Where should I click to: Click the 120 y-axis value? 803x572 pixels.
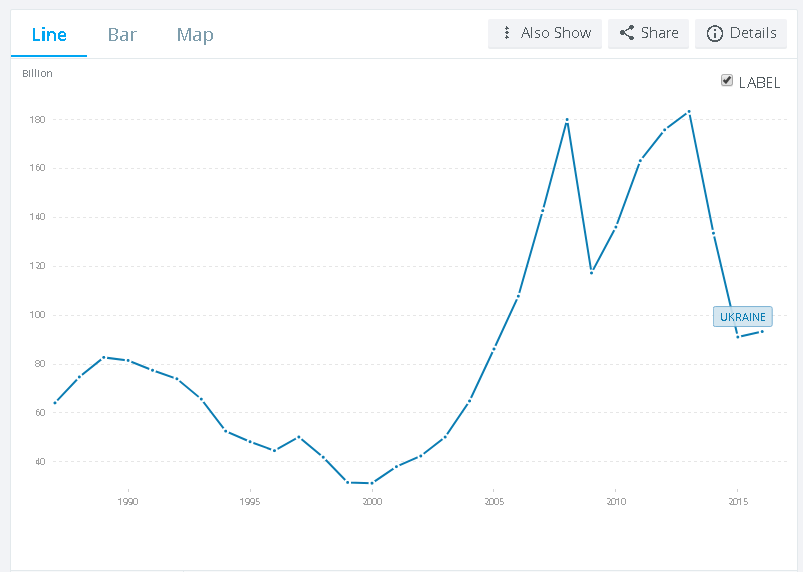coord(37,266)
